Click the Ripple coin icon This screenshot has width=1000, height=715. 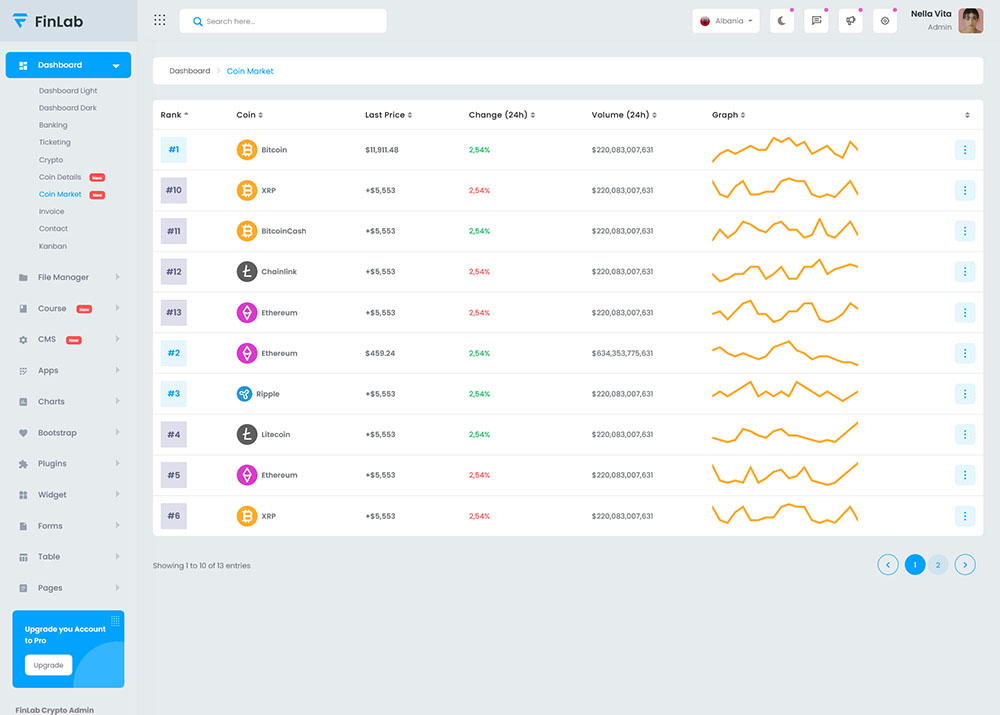pyautogui.click(x=244, y=394)
